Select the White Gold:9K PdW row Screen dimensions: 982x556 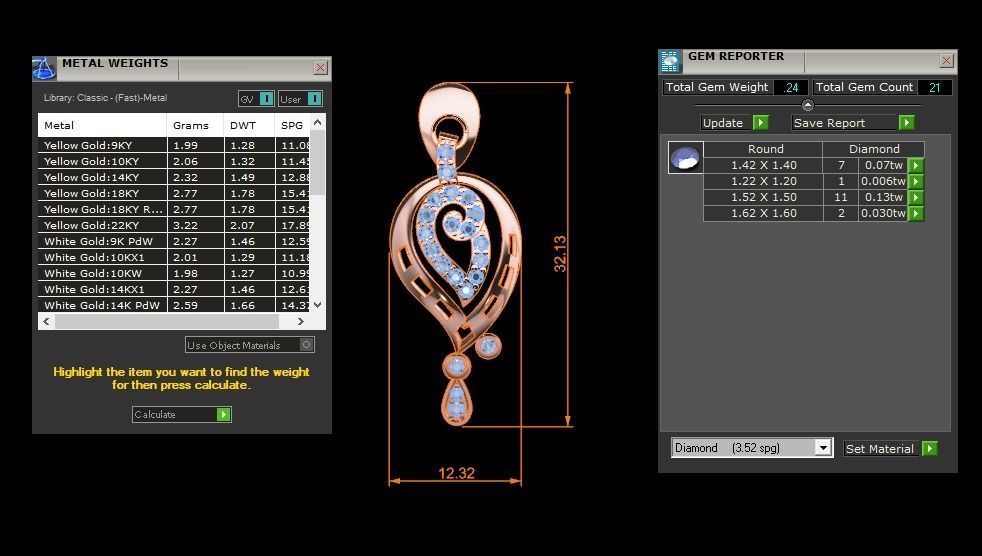pyautogui.click(x=173, y=241)
